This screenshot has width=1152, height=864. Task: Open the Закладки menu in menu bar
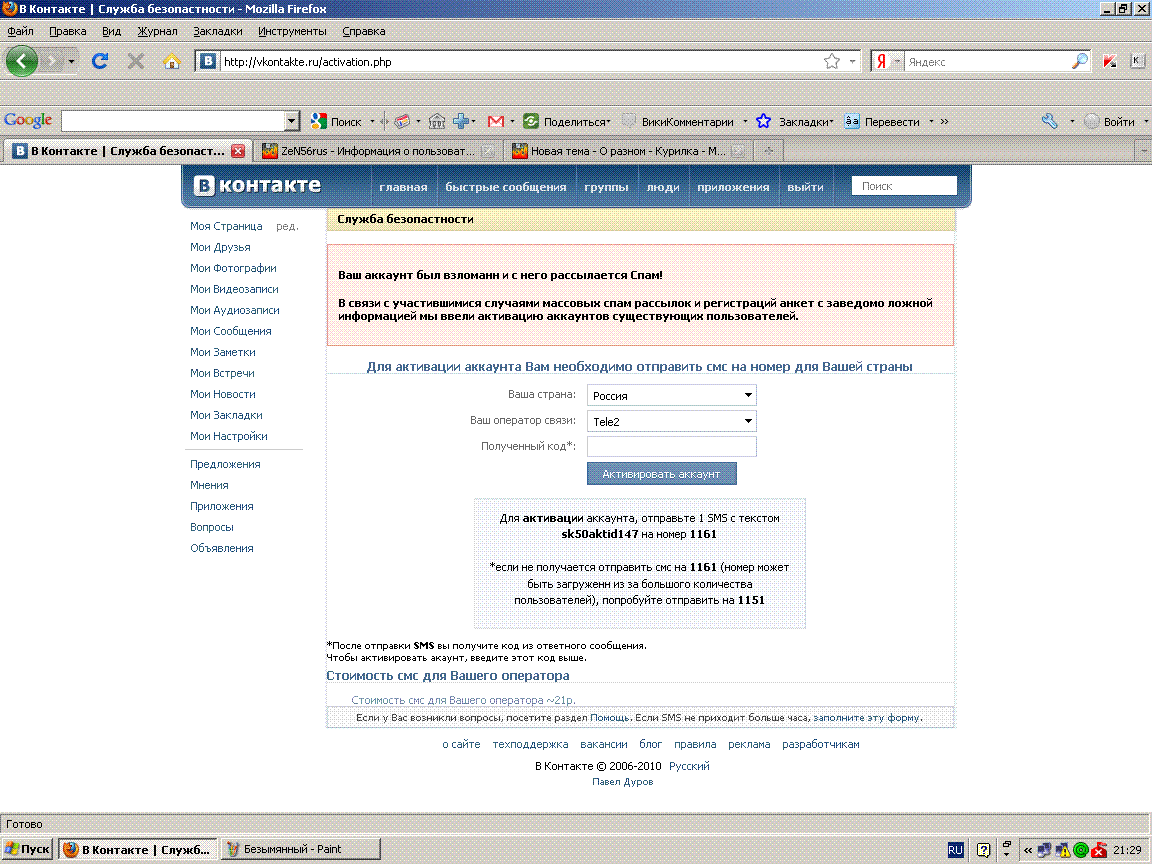217,31
